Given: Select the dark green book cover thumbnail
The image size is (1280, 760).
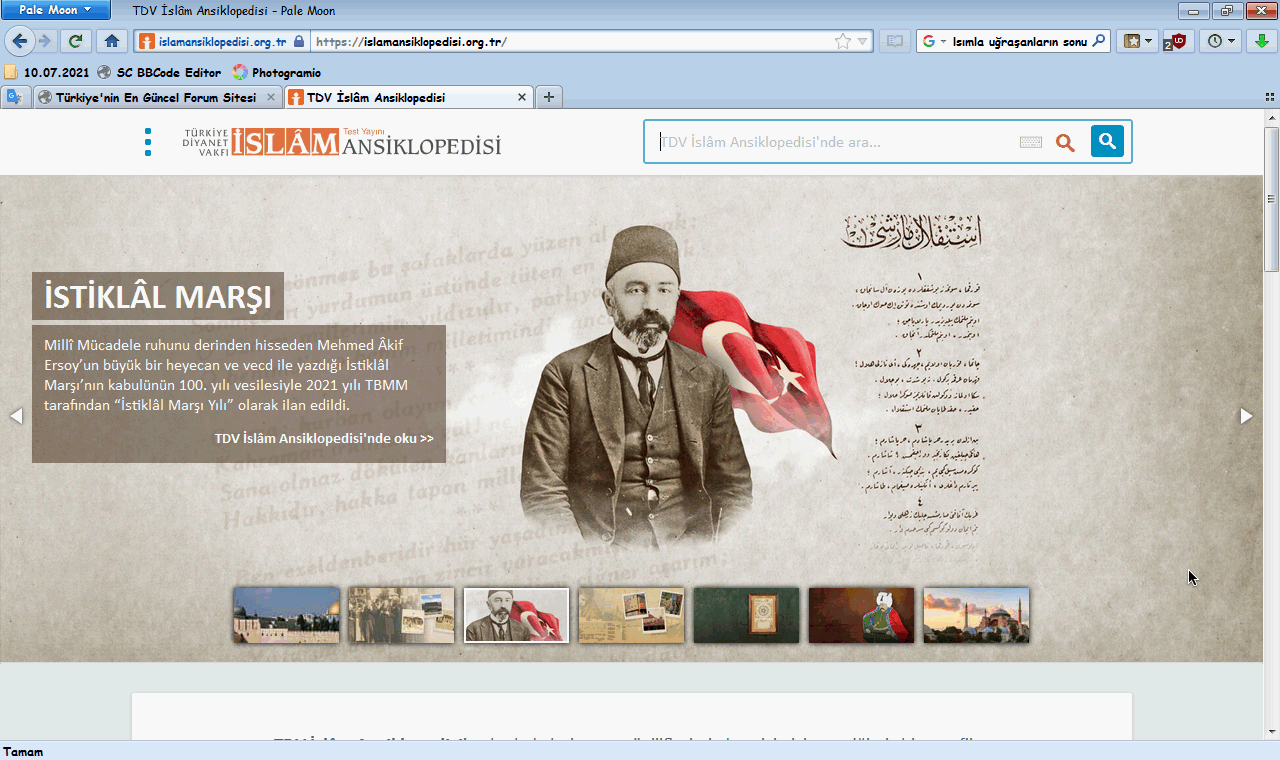Looking at the screenshot, I should pos(747,615).
